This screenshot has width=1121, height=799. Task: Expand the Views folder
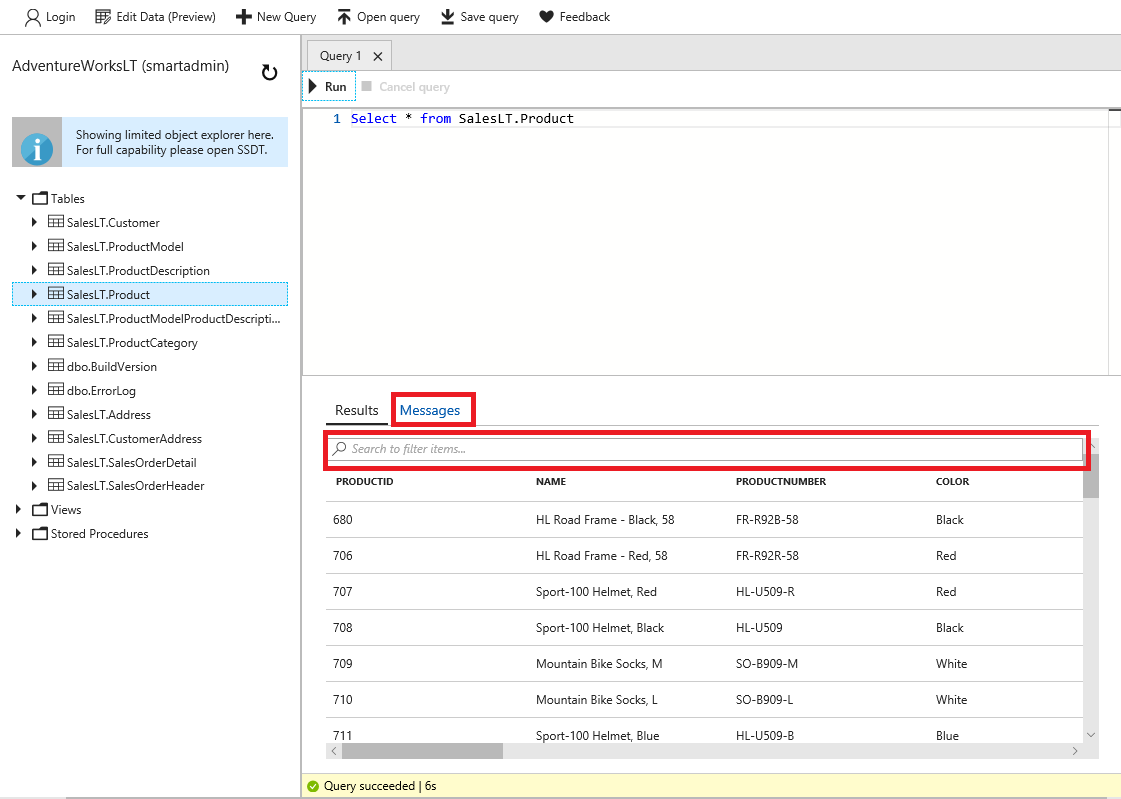[x=19, y=510]
